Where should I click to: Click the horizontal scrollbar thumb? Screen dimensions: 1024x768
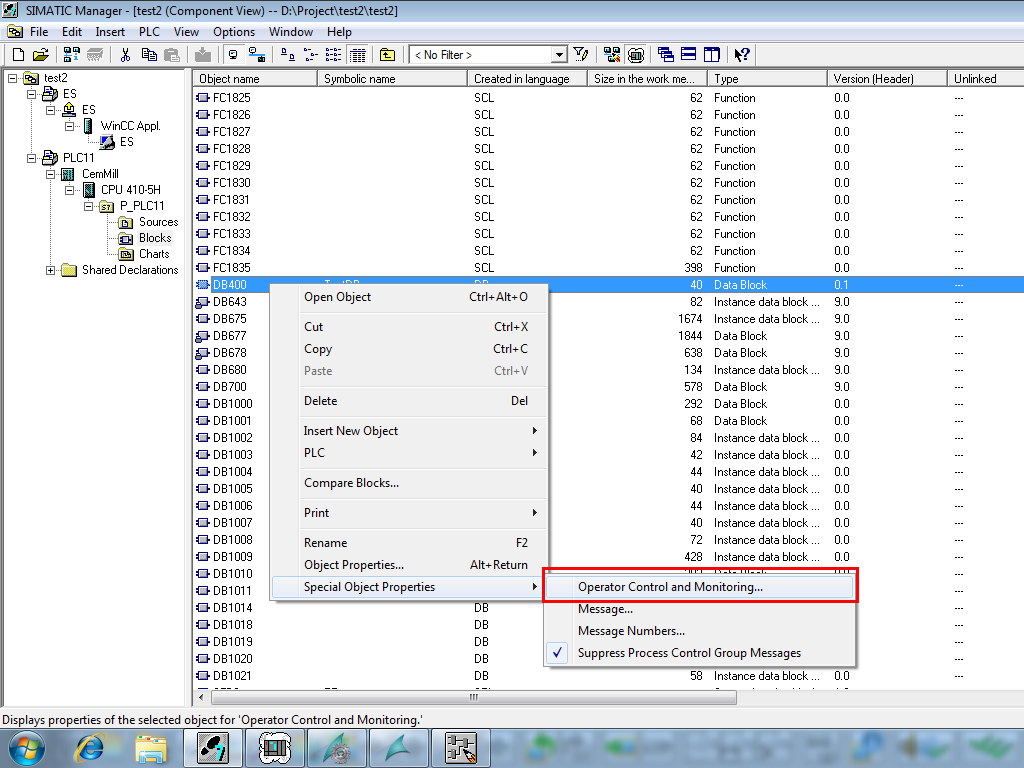(x=473, y=697)
